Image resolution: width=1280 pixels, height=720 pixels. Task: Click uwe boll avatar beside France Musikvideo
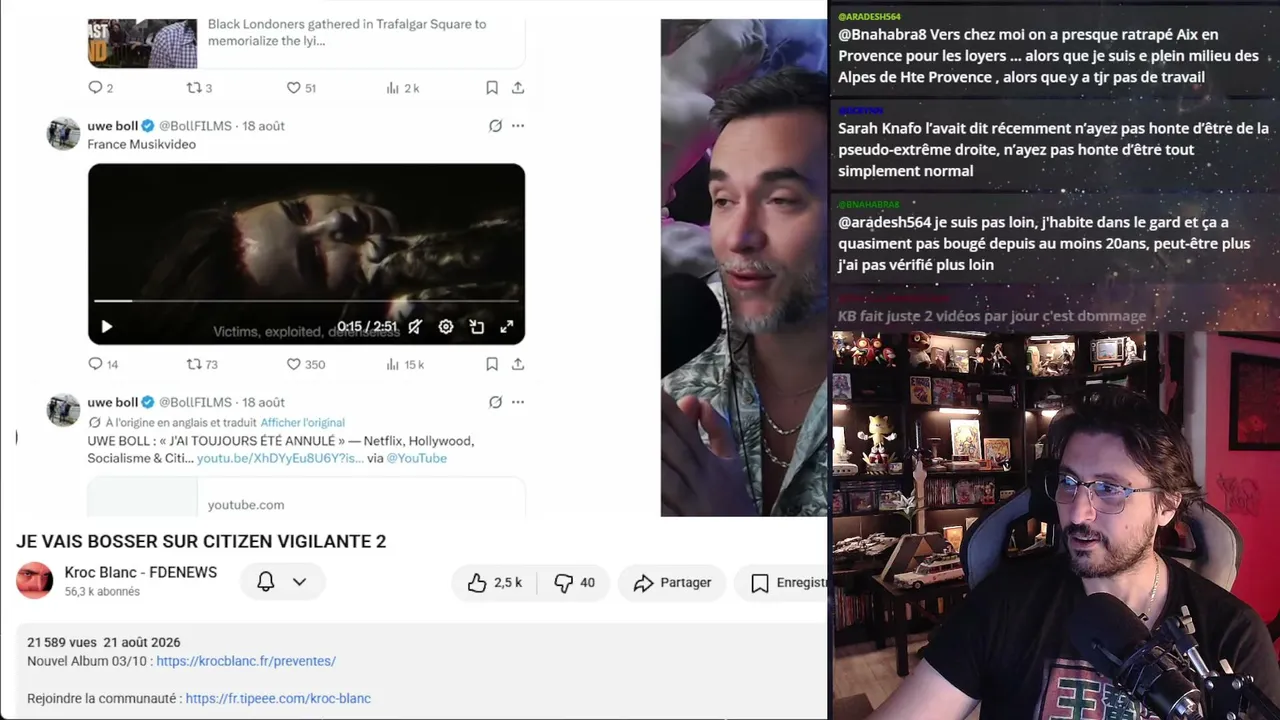63,134
